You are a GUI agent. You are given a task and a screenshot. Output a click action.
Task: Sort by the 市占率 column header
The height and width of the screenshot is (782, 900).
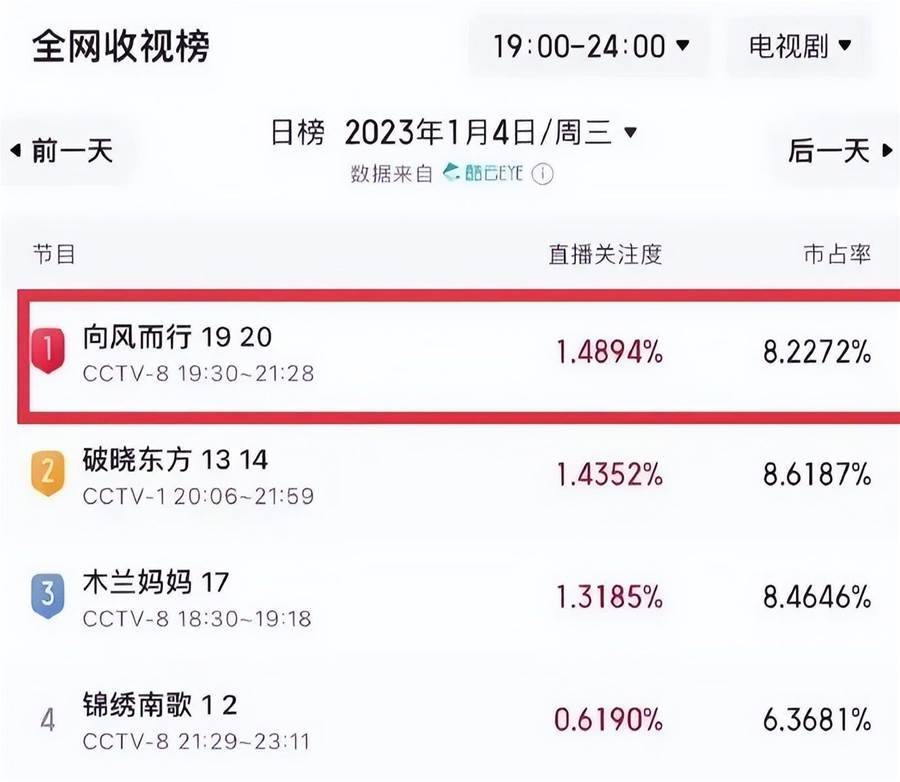pos(837,254)
